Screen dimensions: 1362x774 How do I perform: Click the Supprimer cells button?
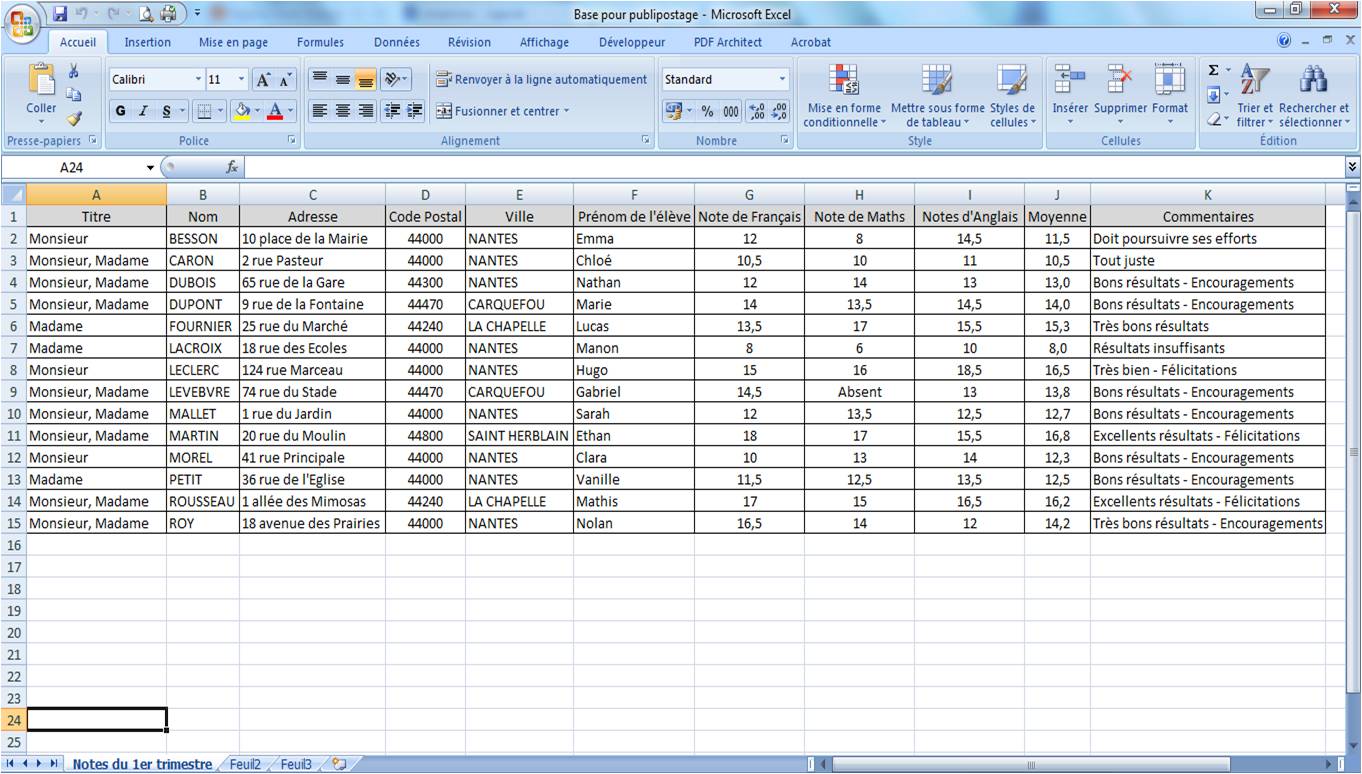(x=1120, y=95)
